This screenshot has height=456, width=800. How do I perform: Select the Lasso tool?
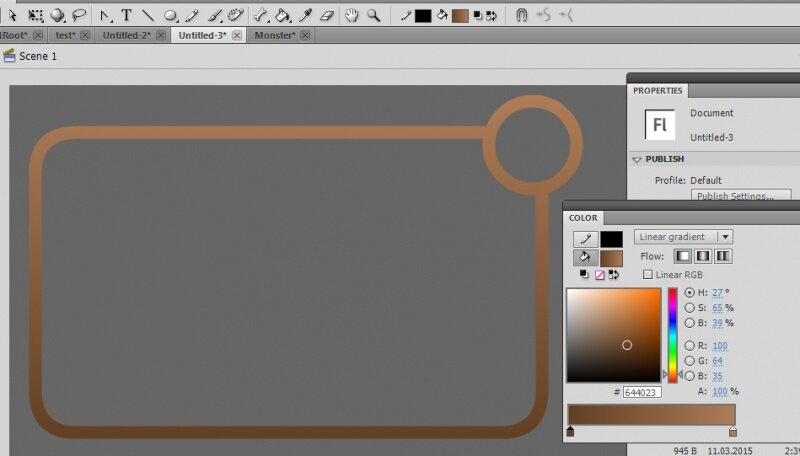tap(79, 16)
